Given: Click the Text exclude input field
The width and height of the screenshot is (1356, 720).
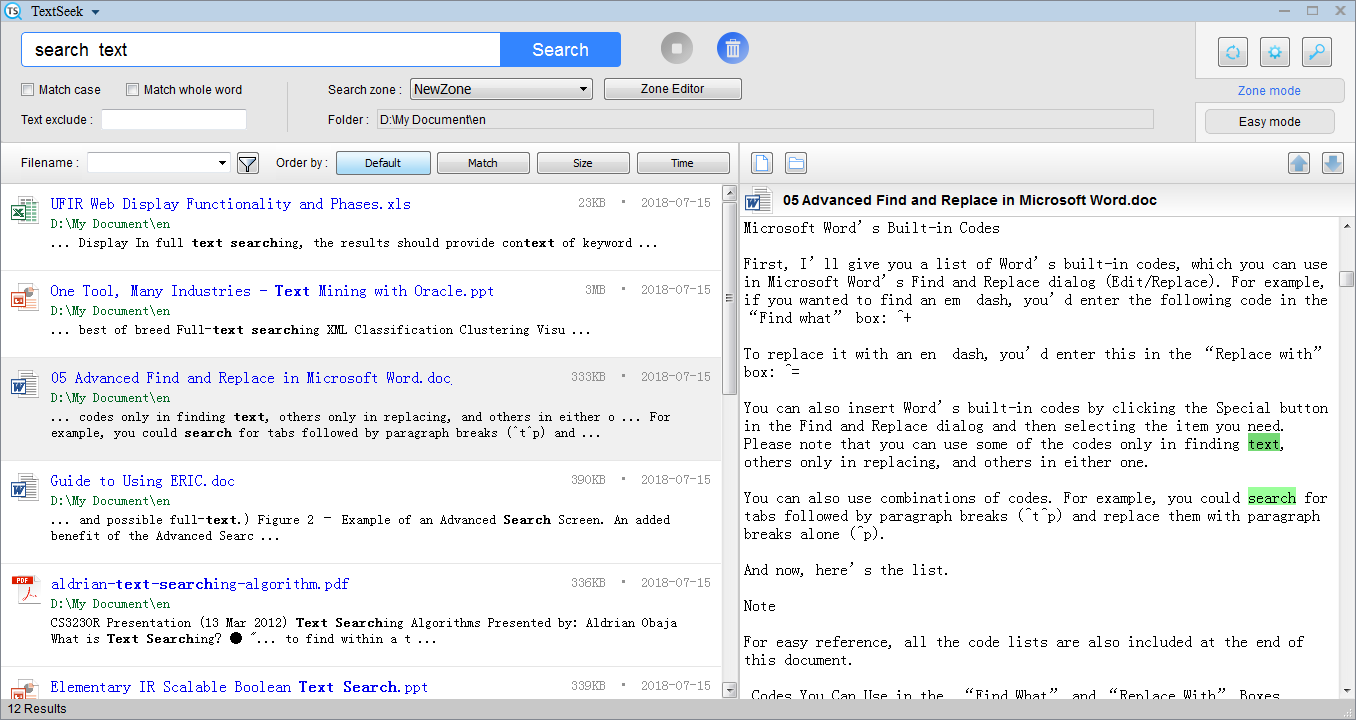Looking at the screenshot, I should coord(173,119).
